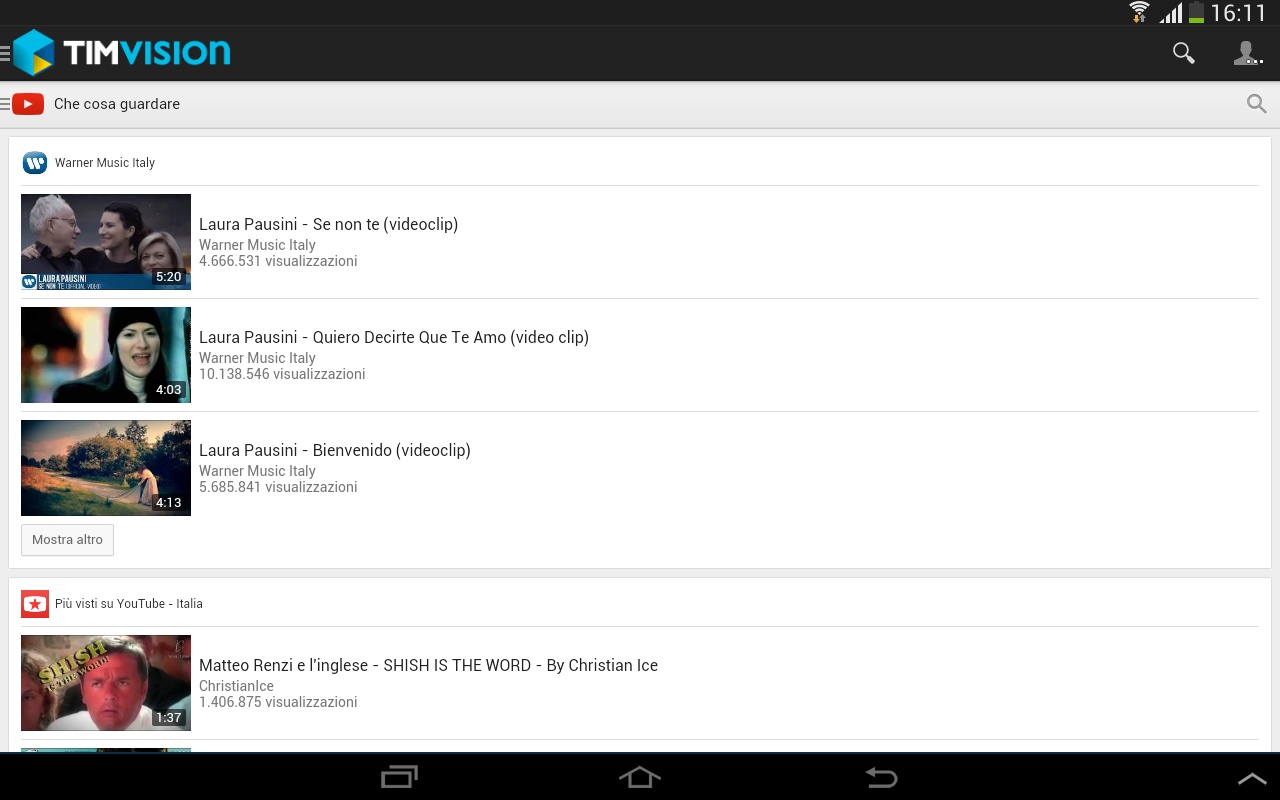
Task: Tap the search magnifier in TIMvision bar
Action: pos(1184,53)
